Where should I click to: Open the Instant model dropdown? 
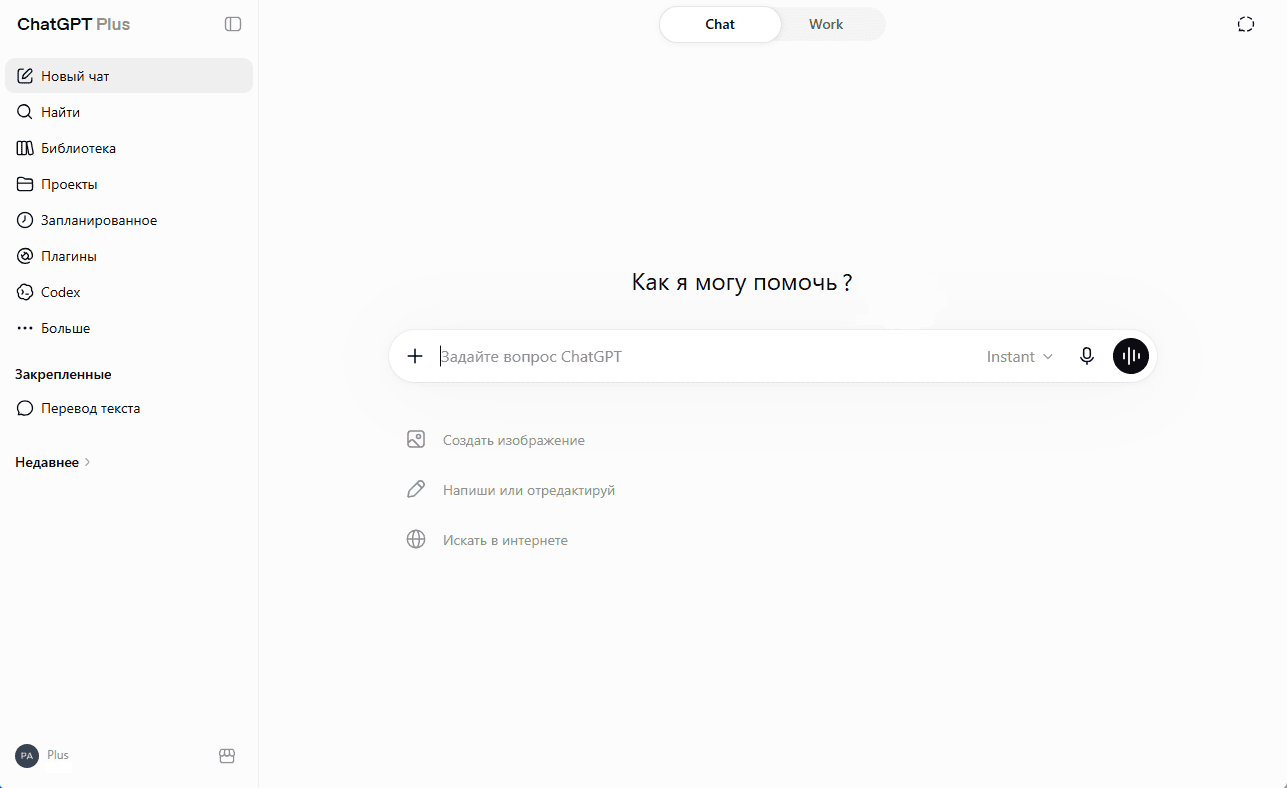point(1020,356)
